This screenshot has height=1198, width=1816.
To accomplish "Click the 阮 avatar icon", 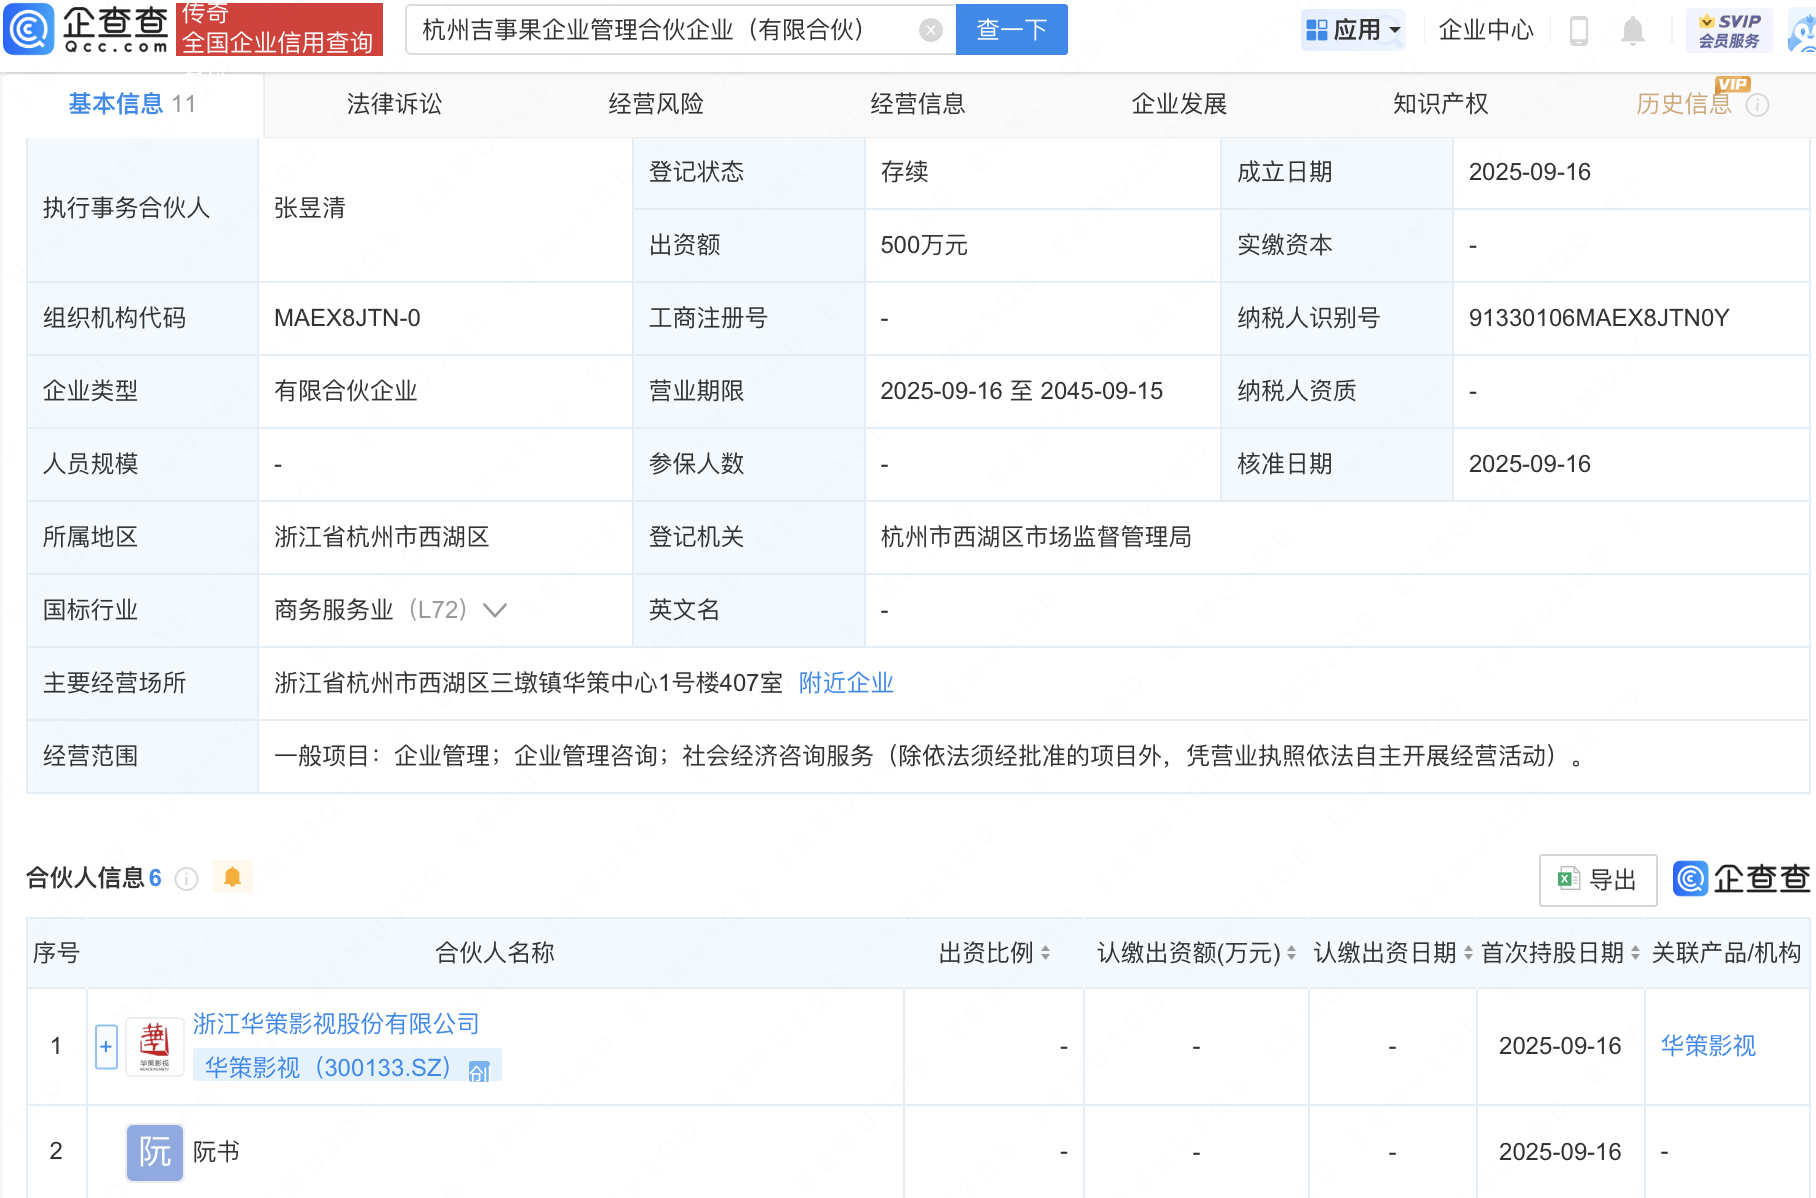I will 155,1152.
